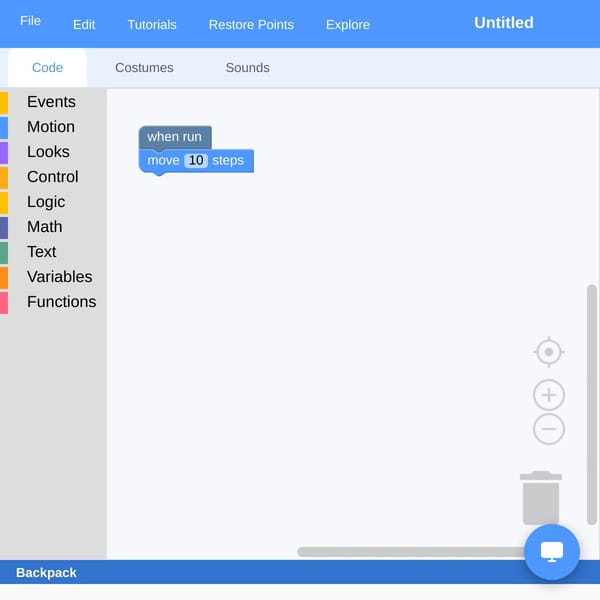
Task: Select the Events block category
Action: (x=53, y=102)
